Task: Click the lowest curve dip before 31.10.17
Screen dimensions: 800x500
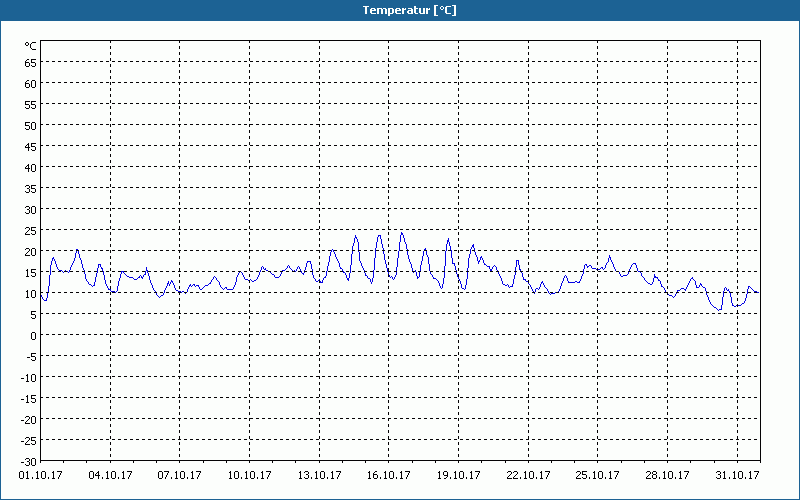Action: [x=718, y=310]
